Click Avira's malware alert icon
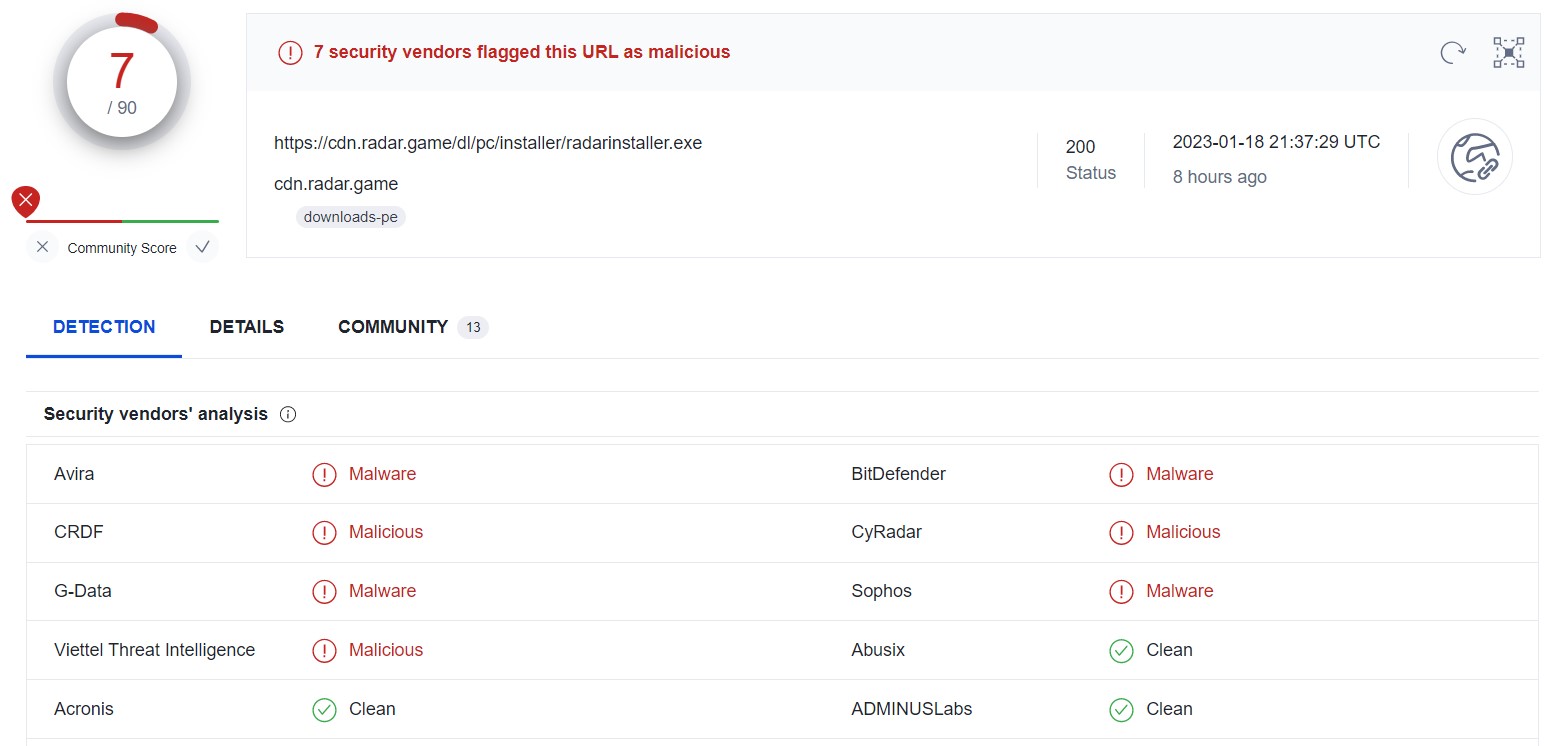1558x746 pixels. pos(324,474)
